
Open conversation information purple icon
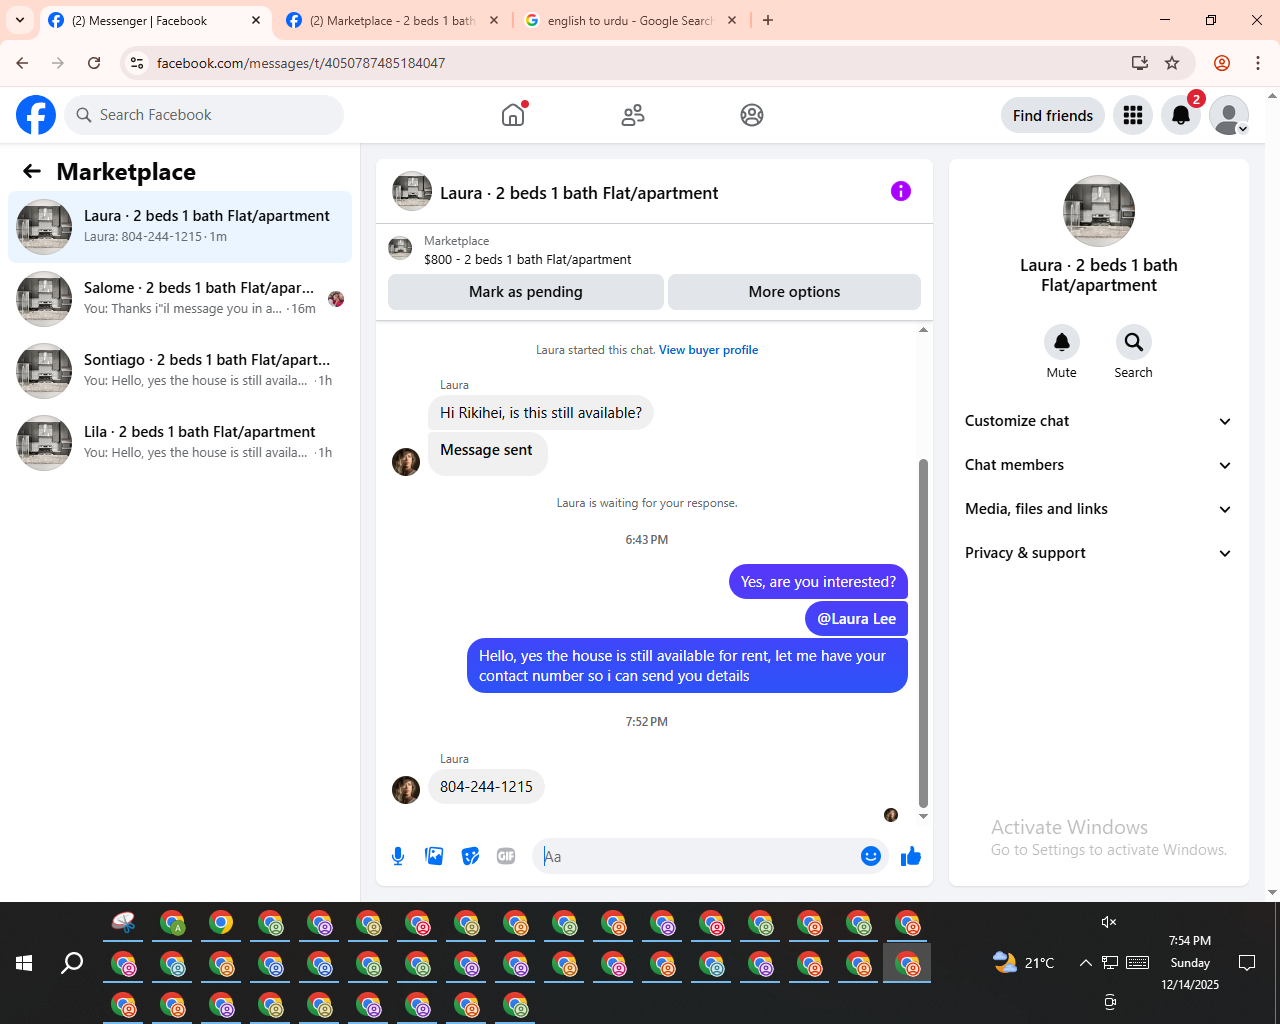pos(901,191)
